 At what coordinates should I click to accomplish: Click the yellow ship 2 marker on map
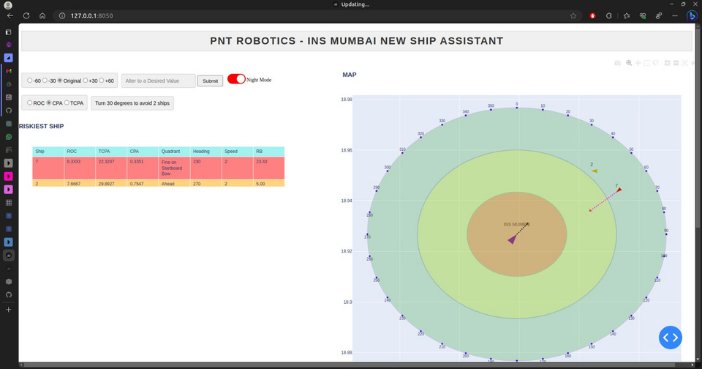595,171
